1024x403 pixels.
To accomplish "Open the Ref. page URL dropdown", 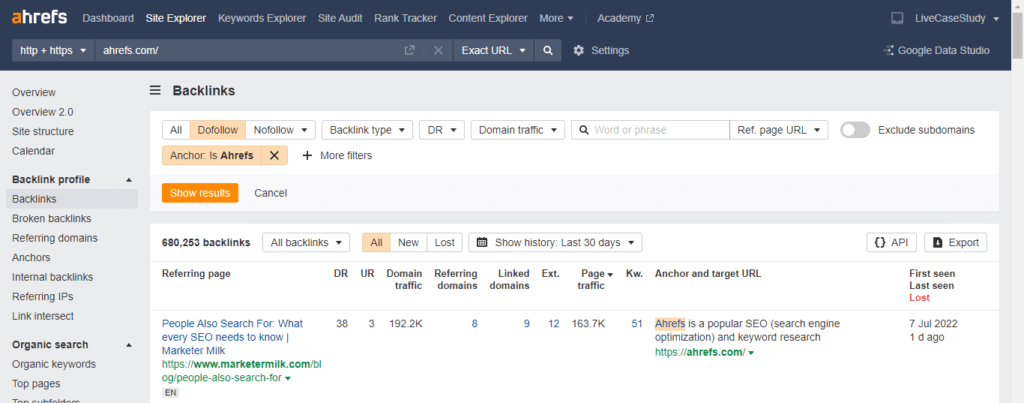I will click(x=778, y=130).
